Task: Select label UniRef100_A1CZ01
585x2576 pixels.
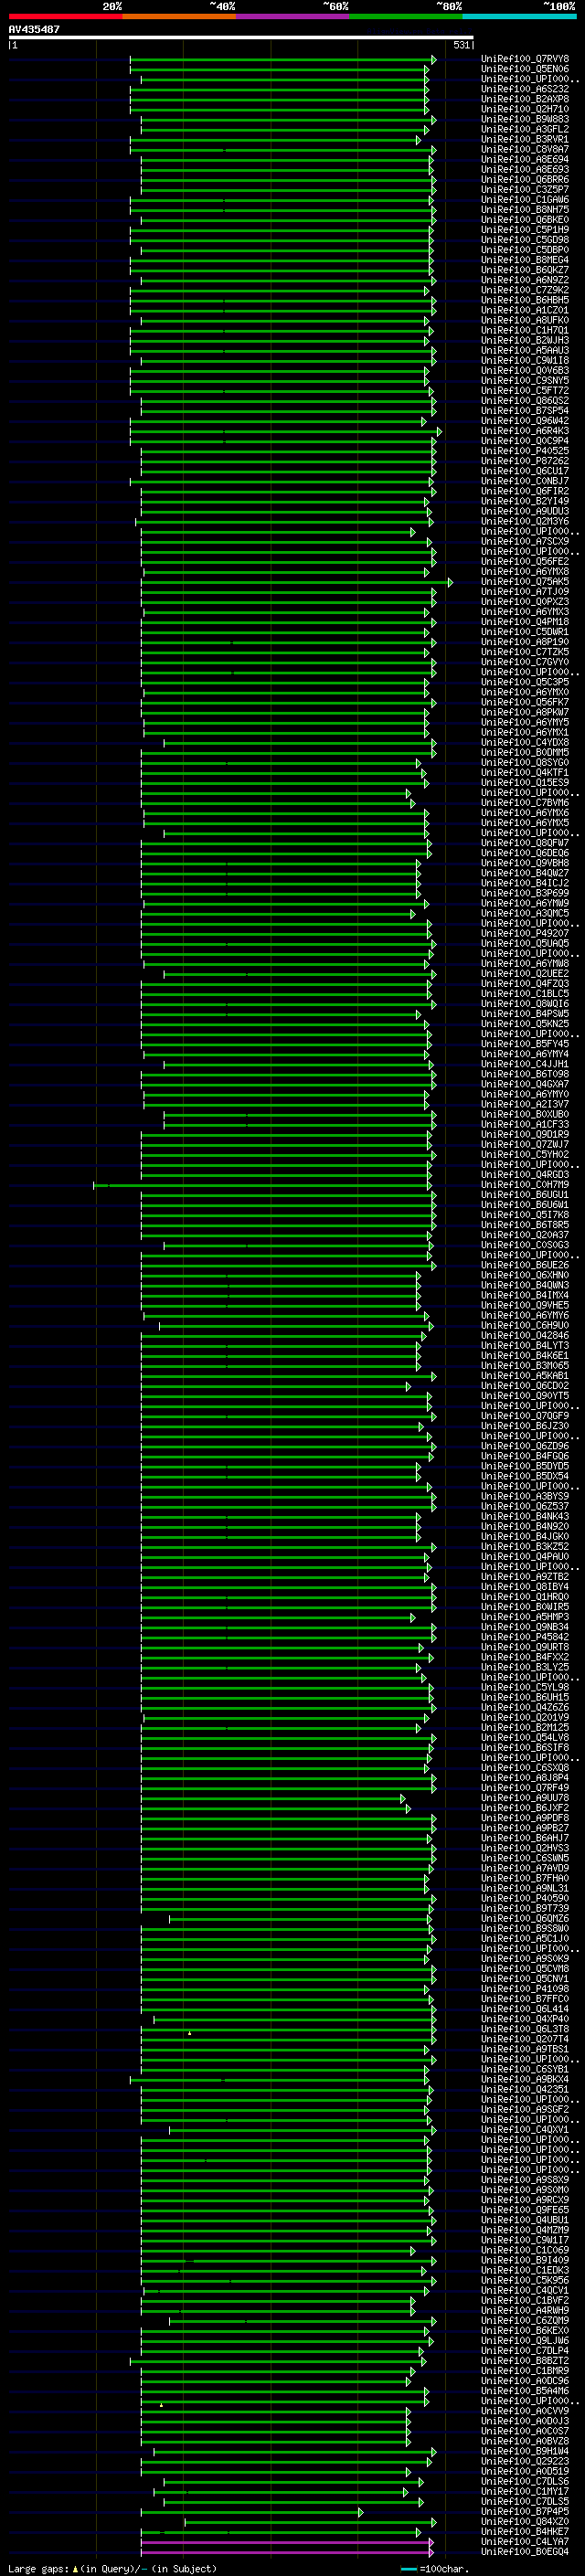Action: pyautogui.click(x=524, y=310)
